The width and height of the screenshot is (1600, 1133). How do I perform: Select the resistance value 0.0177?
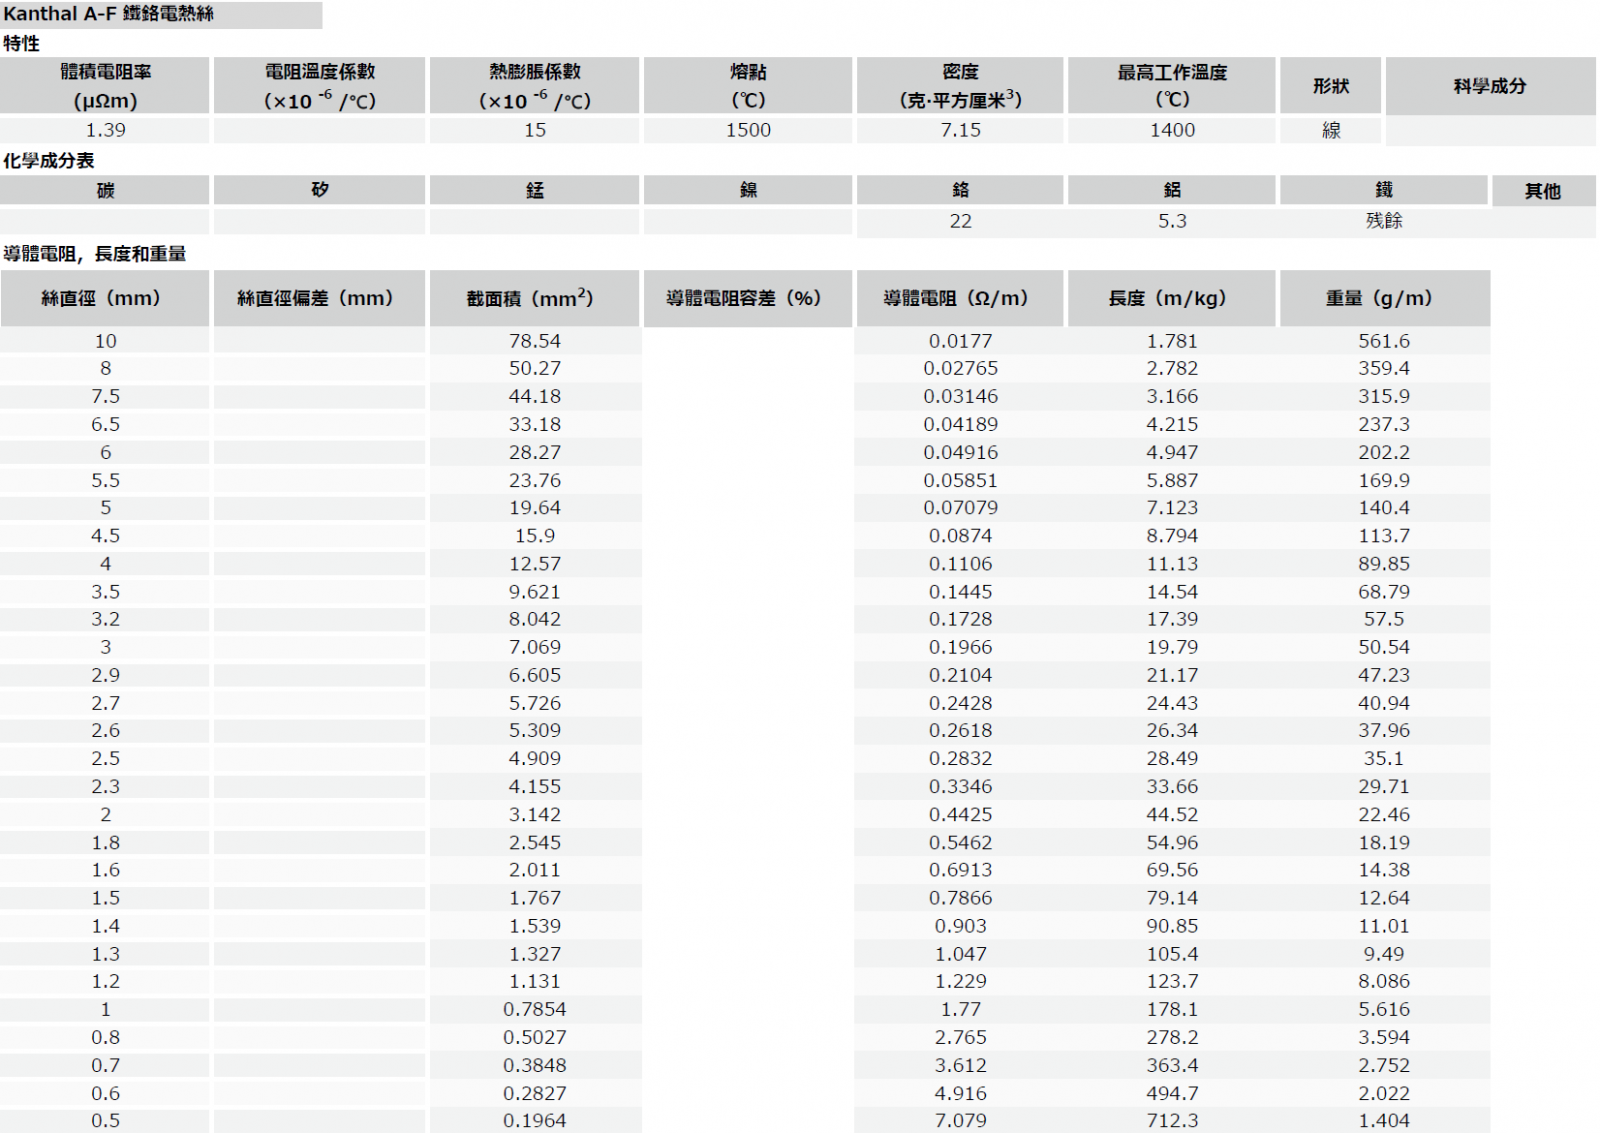click(960, 341)
